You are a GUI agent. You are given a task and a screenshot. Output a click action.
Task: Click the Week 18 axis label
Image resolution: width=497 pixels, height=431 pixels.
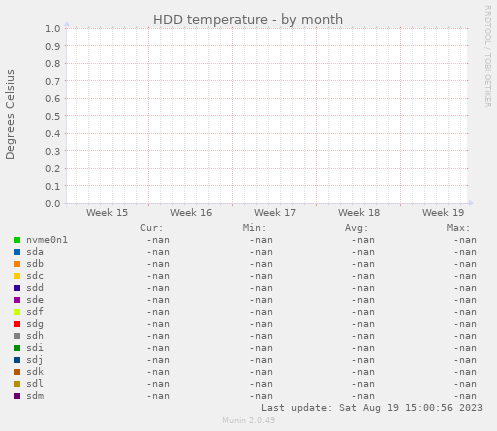point(359,213)
